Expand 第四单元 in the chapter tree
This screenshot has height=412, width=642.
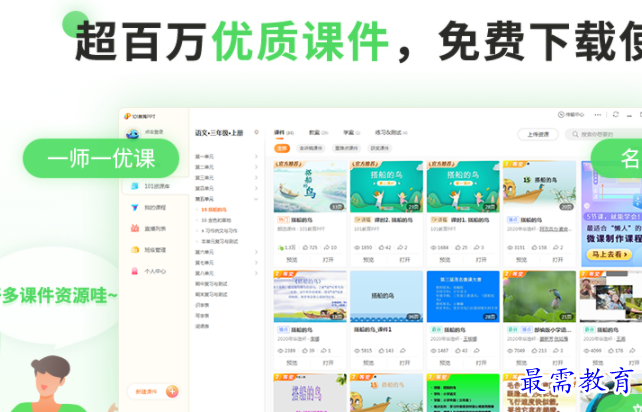point(257,188)
